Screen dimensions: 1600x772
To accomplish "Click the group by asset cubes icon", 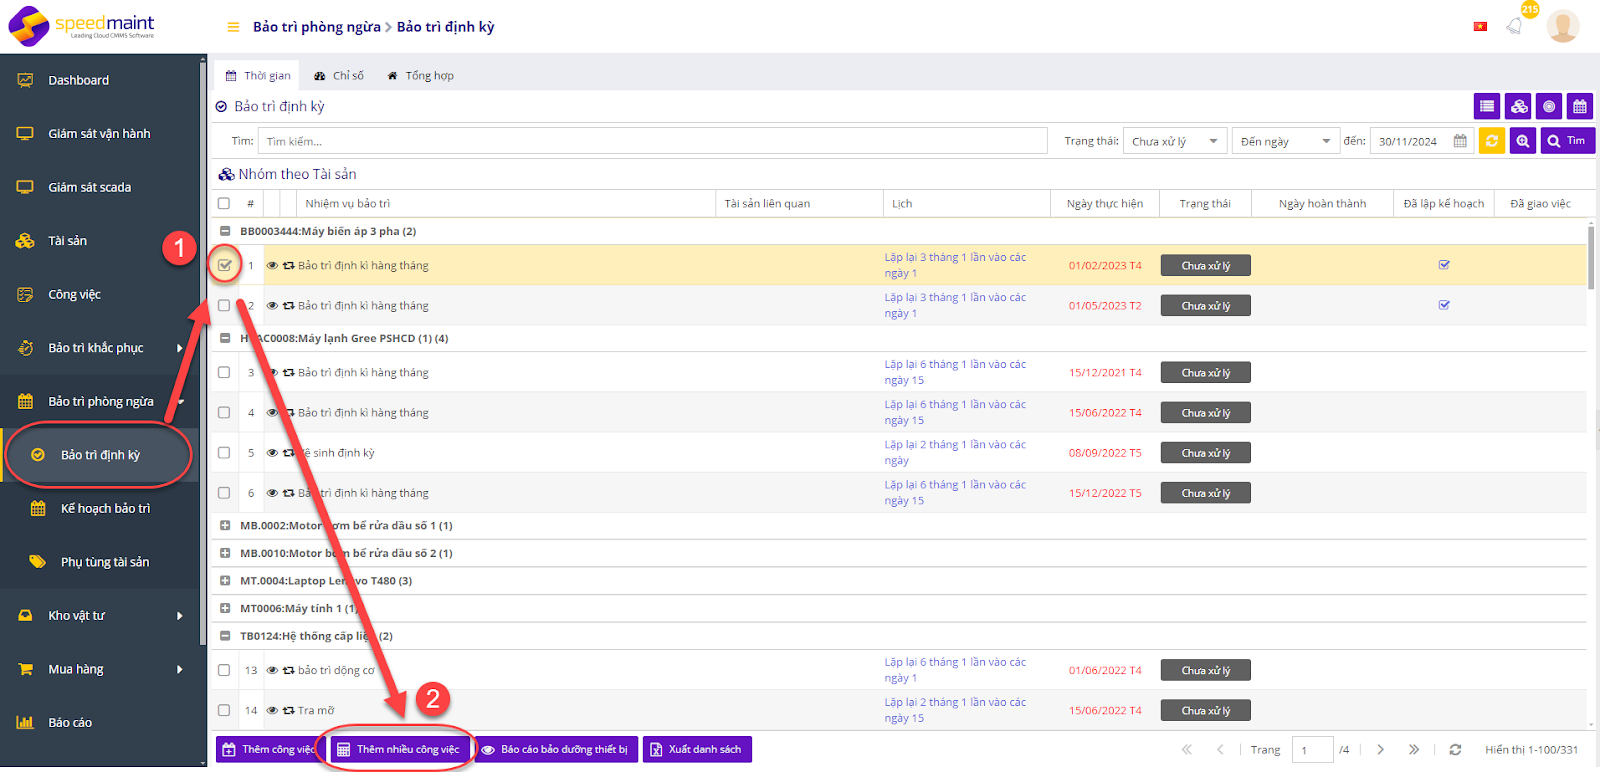I will pos(1519,106).
